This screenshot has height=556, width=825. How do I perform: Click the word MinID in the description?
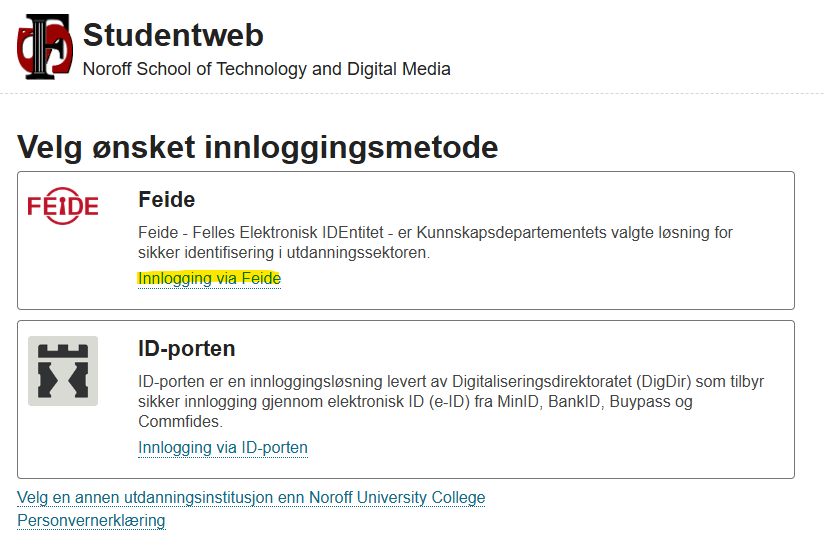tap(518, 401)
